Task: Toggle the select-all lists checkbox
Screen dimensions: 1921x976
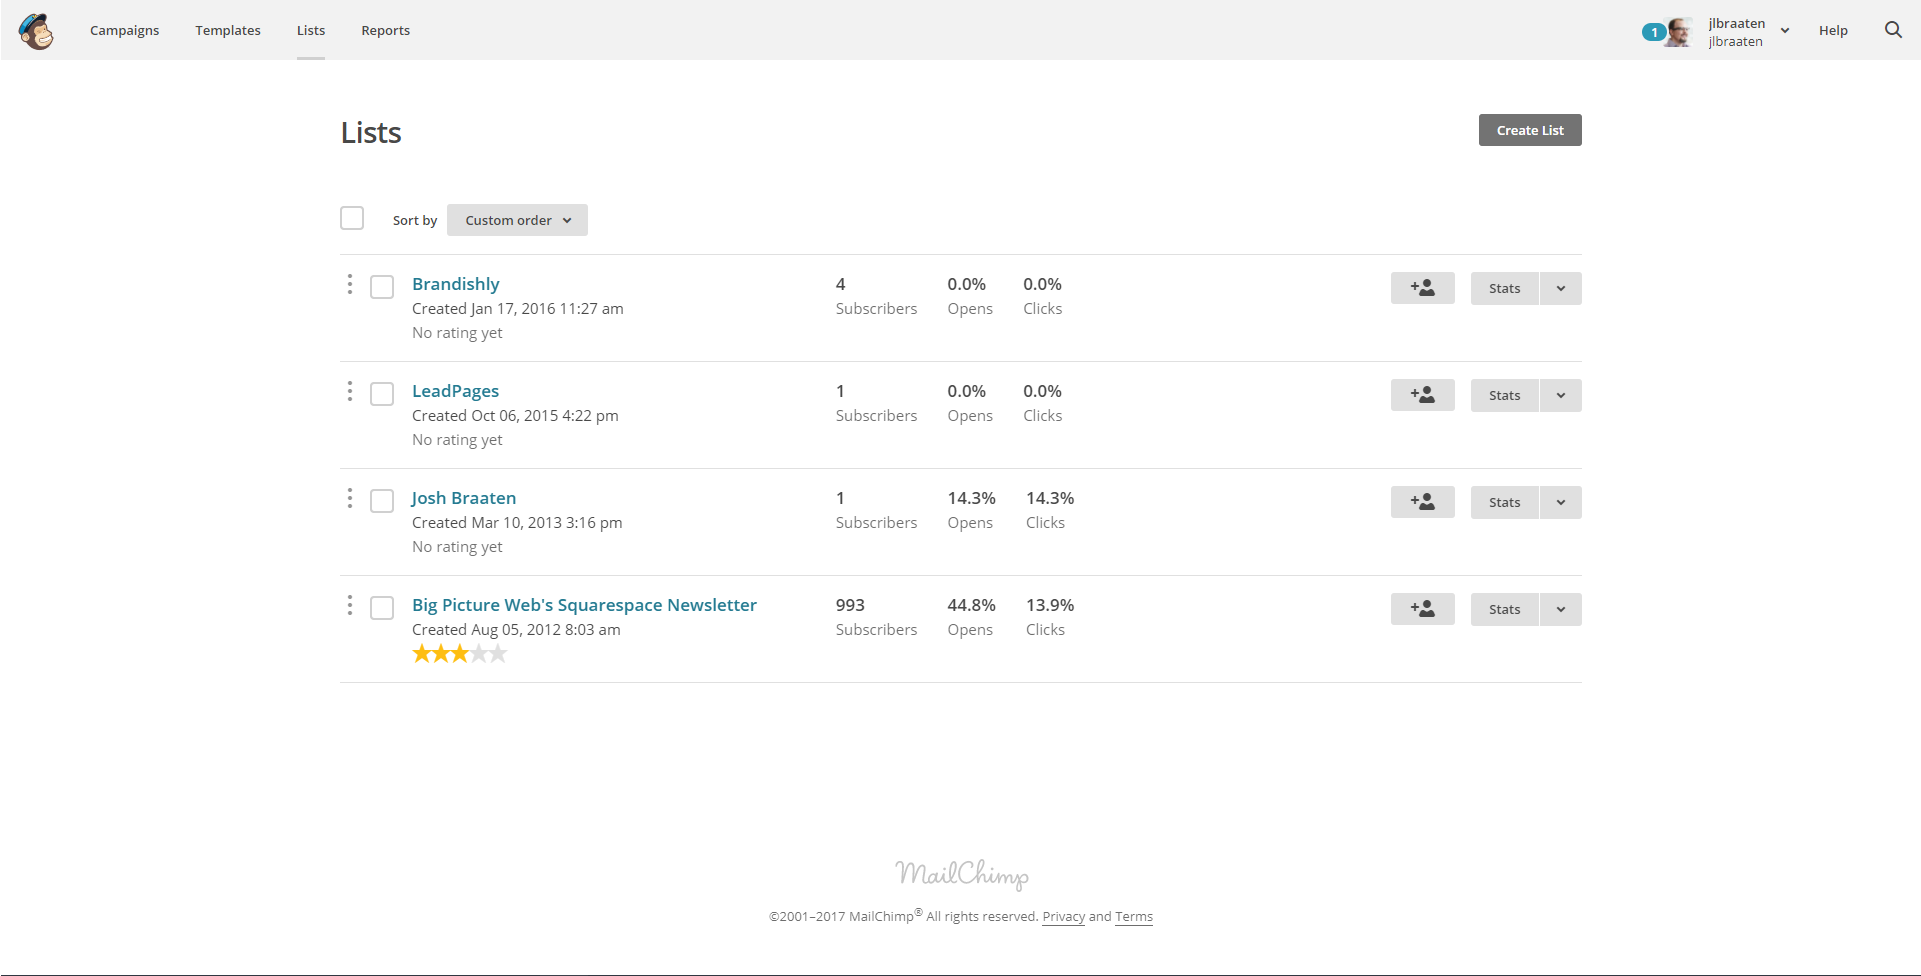Action: click(x=352, y=218)
